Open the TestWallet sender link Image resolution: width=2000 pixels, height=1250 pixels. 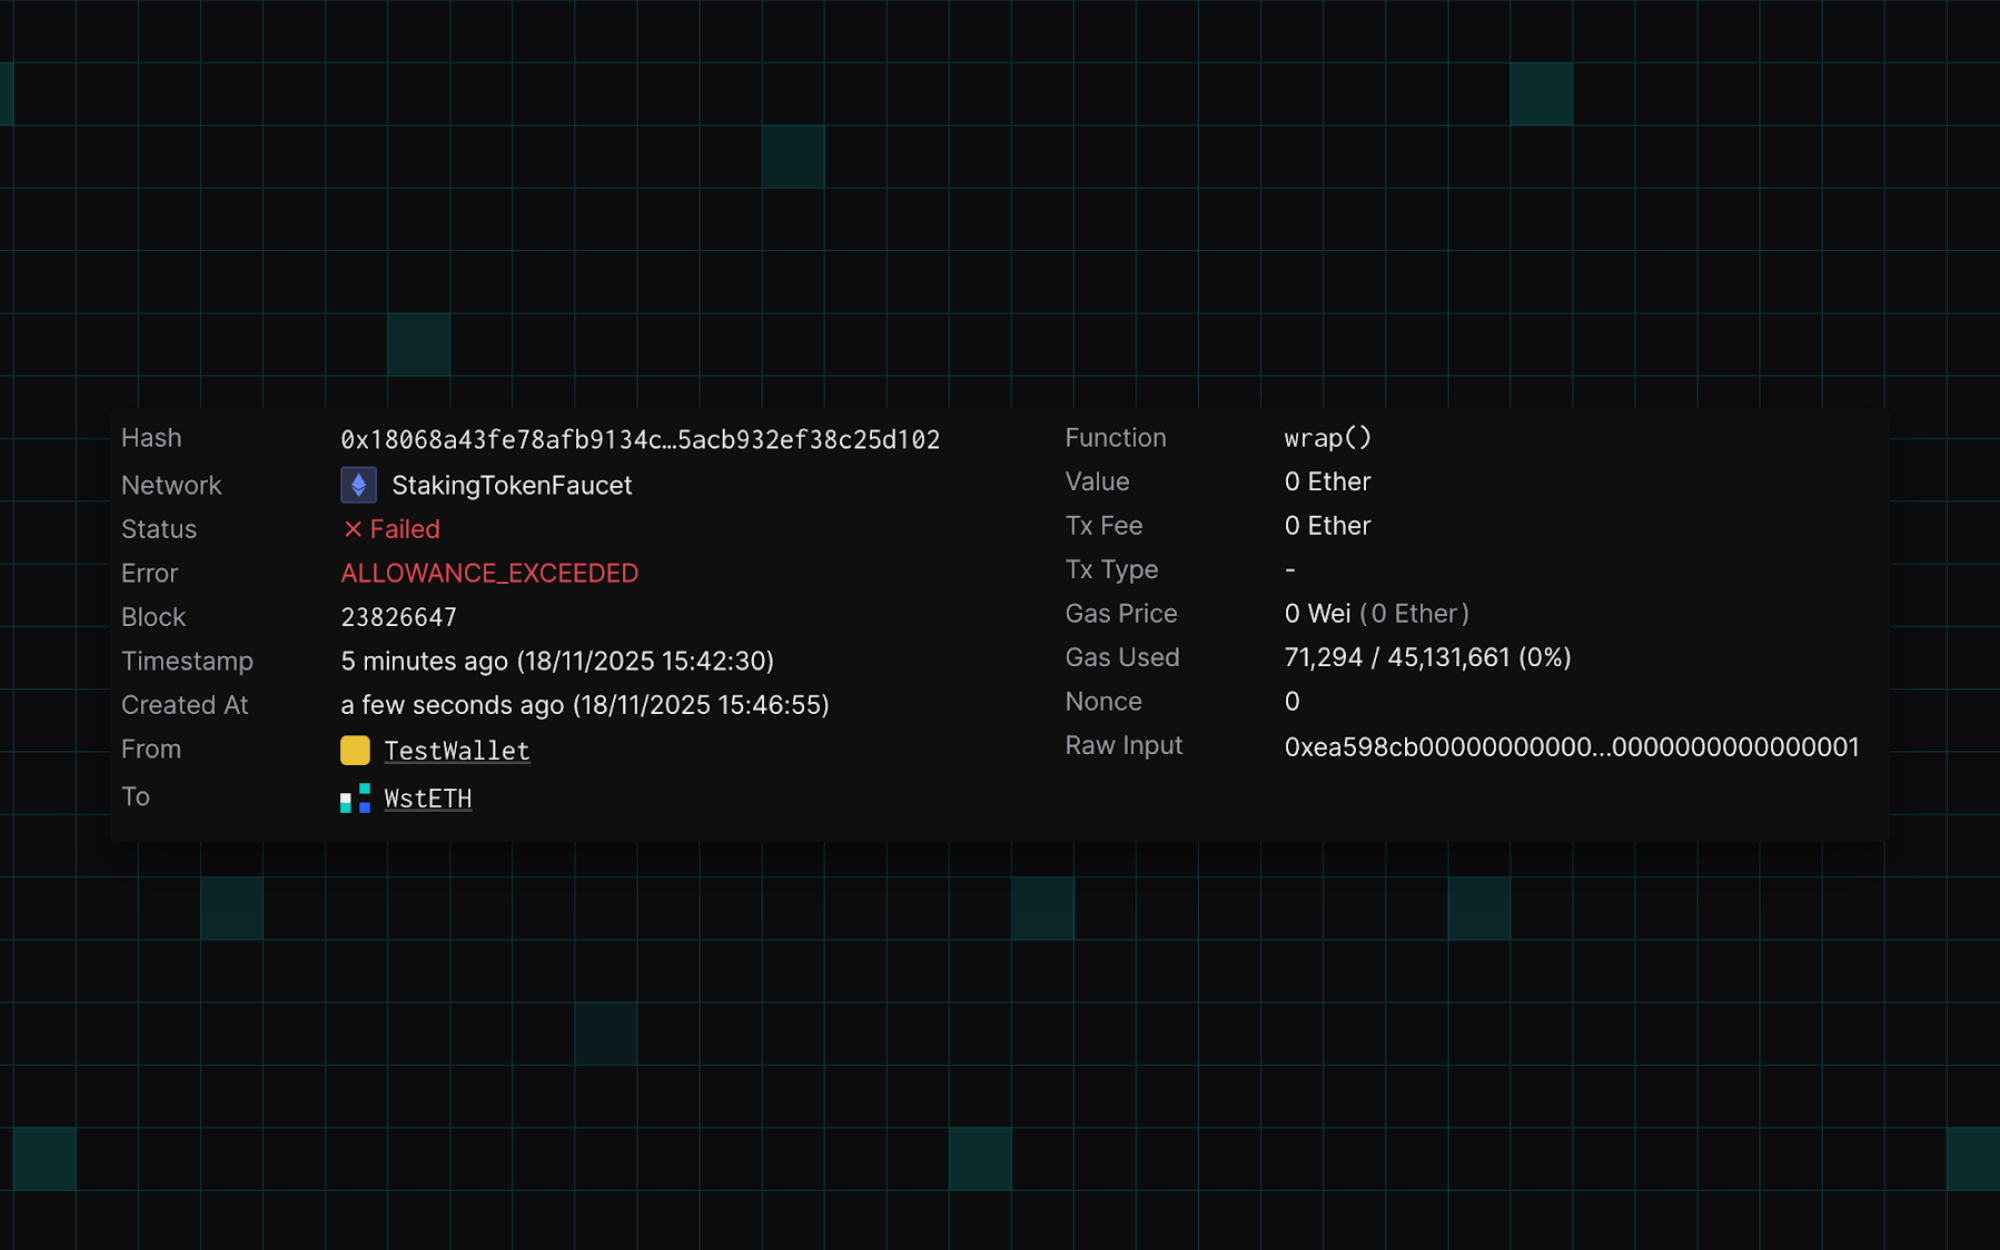tap(456, 751)
